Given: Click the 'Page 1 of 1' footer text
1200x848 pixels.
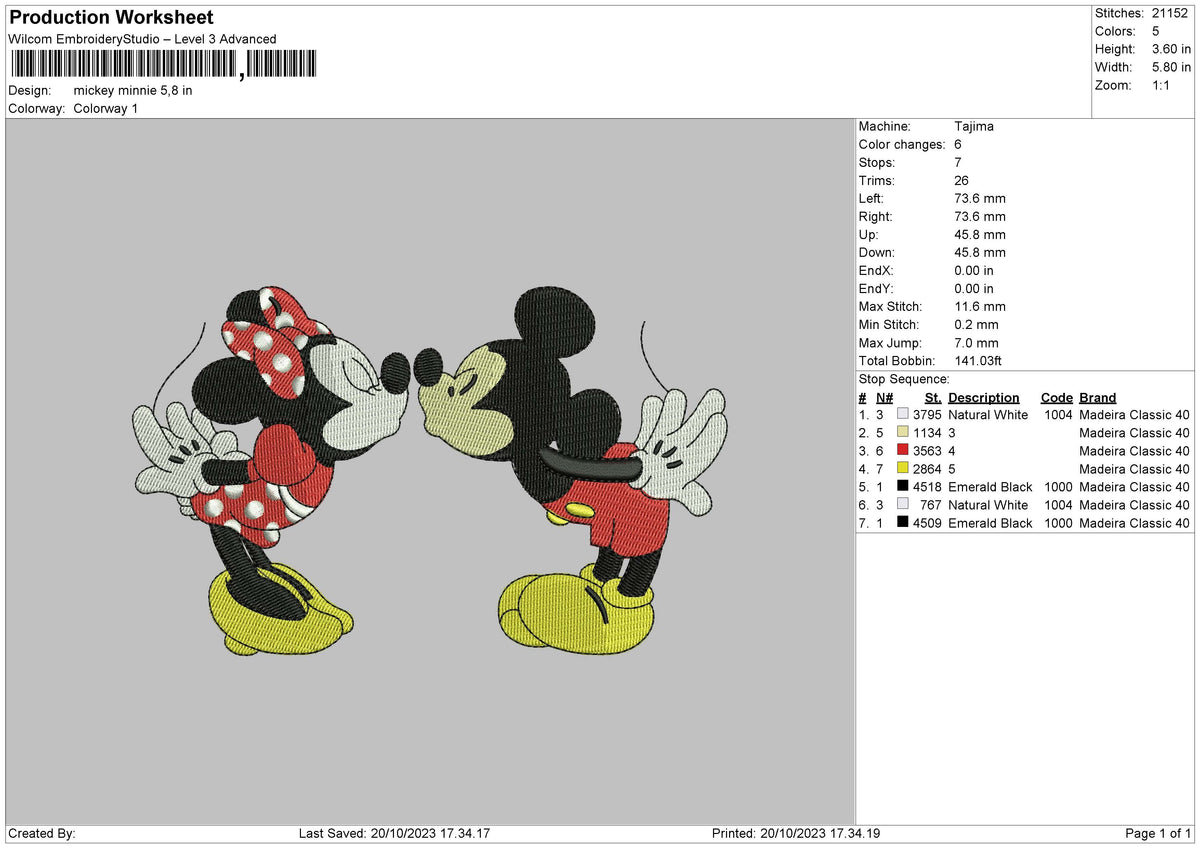Looking at the screenshot, I should [1158, 834].
